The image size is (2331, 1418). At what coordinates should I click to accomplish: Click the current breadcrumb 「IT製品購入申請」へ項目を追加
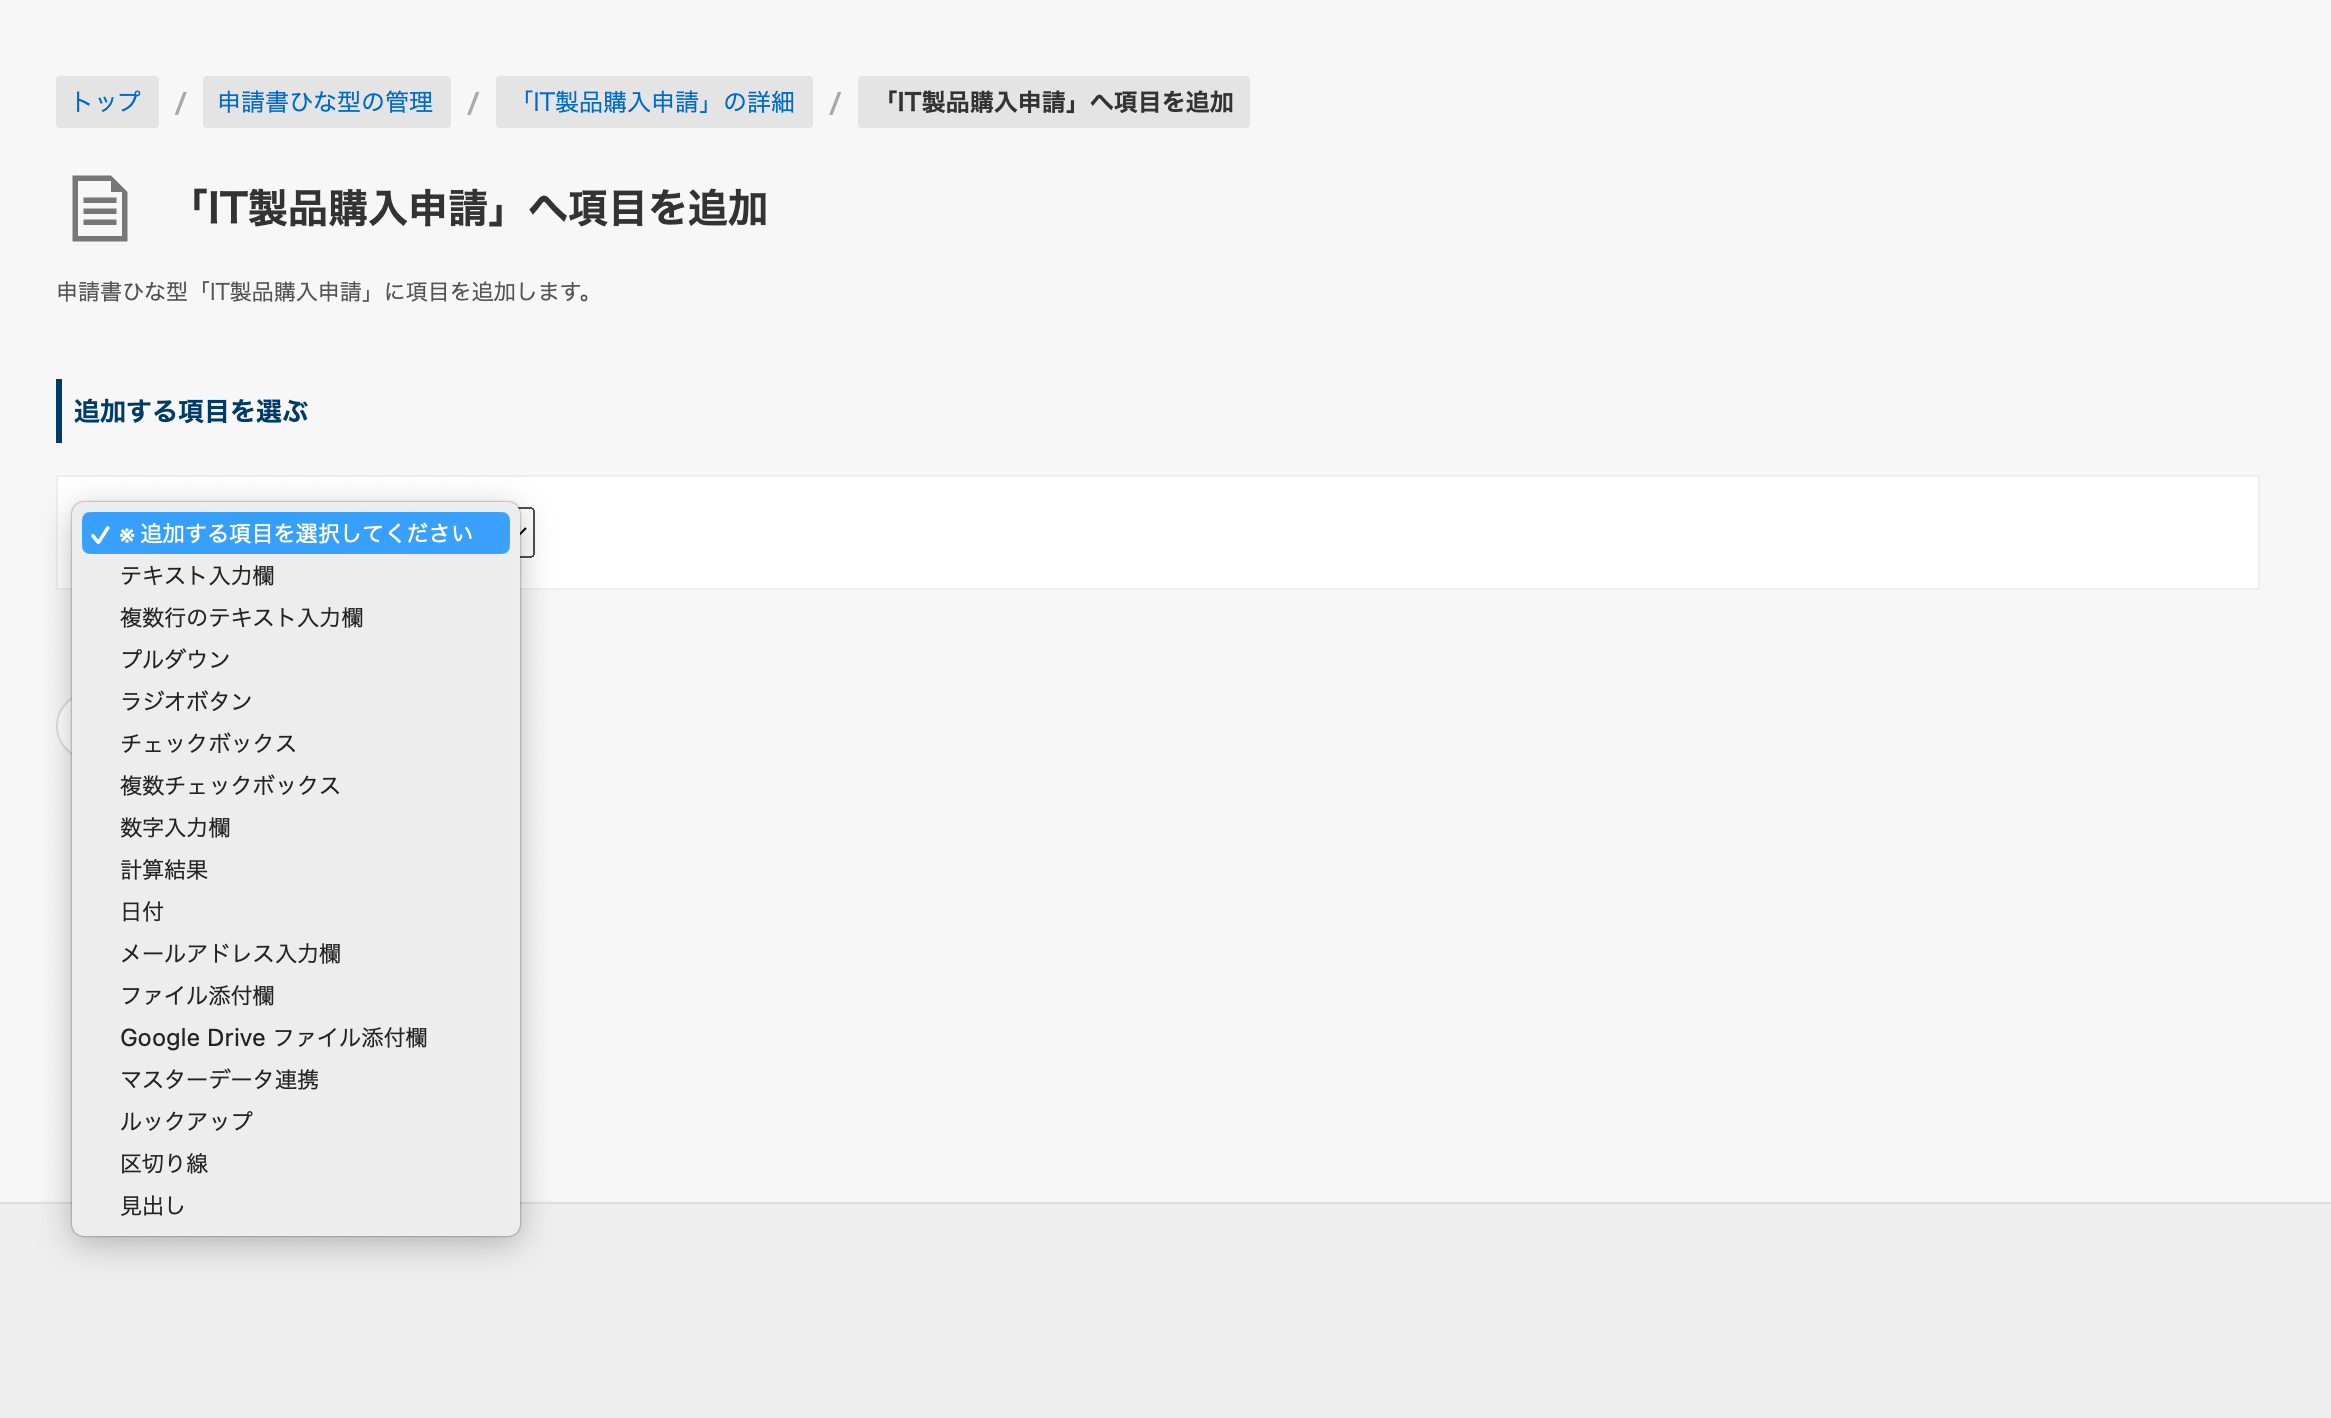[x=1054, y=102]
